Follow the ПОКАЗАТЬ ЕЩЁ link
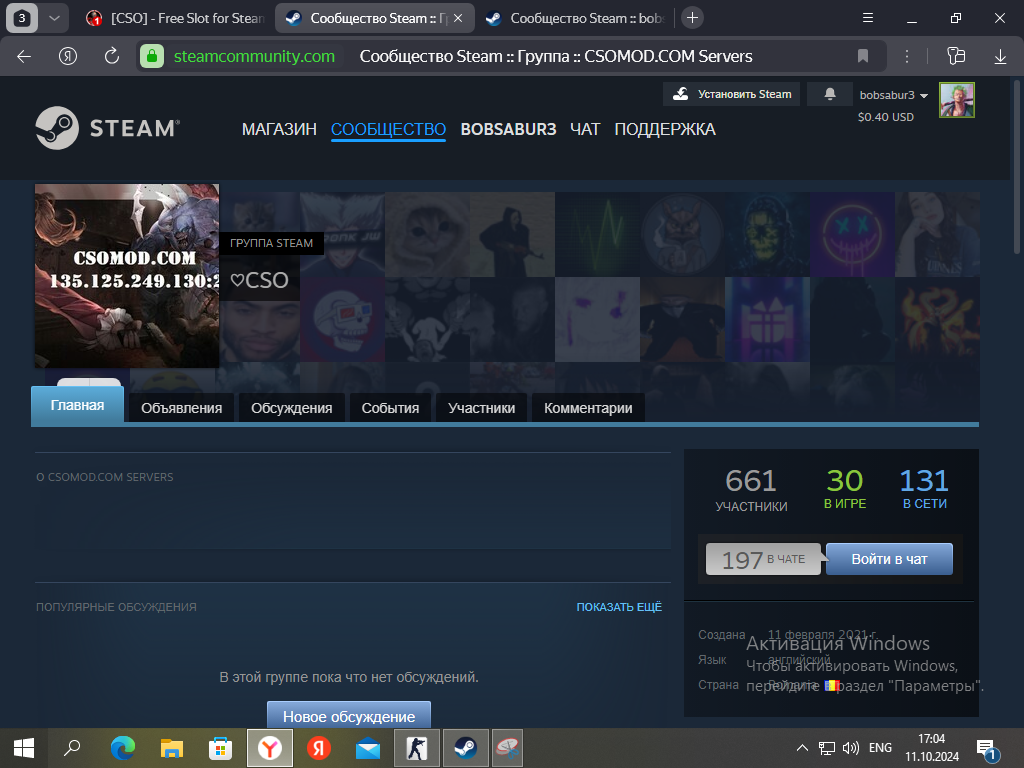This screenshot has height=768, width=1024. (x=619, y=607)
